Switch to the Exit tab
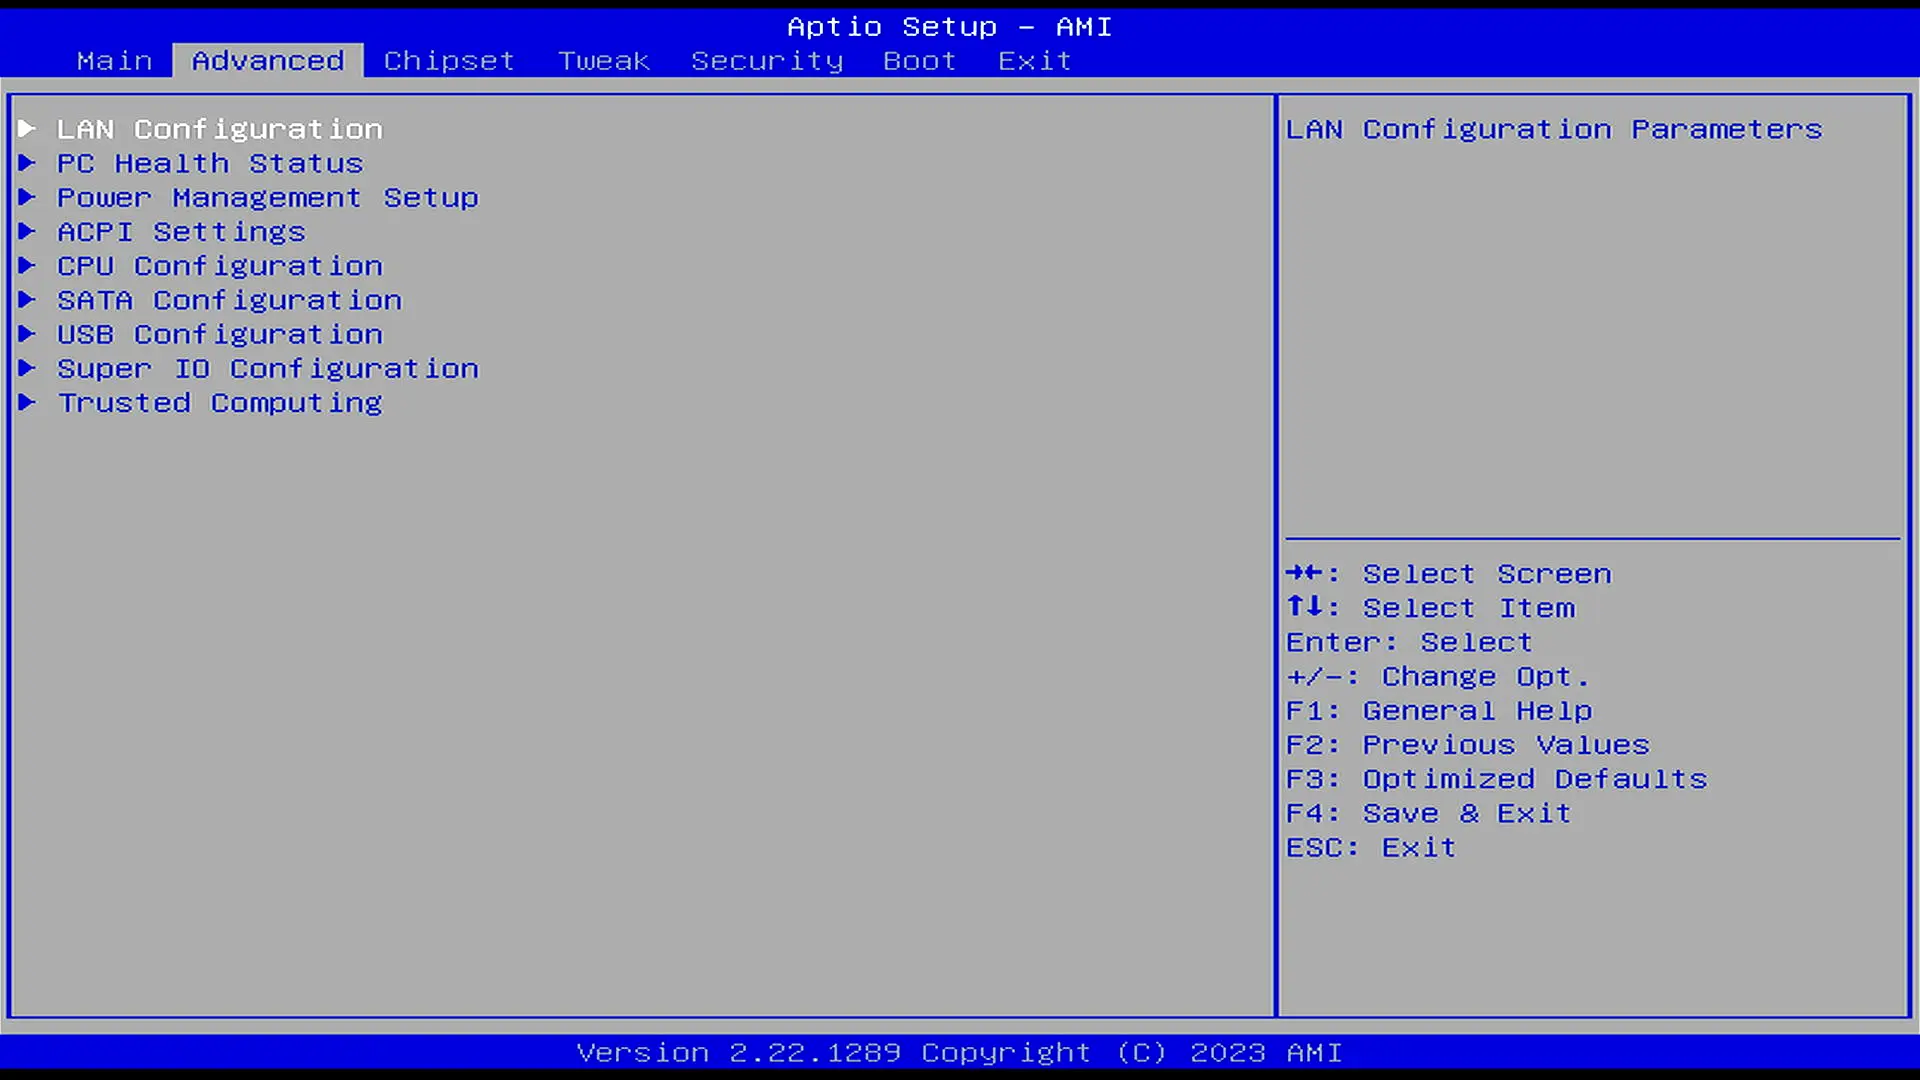 pos(1034,61)
